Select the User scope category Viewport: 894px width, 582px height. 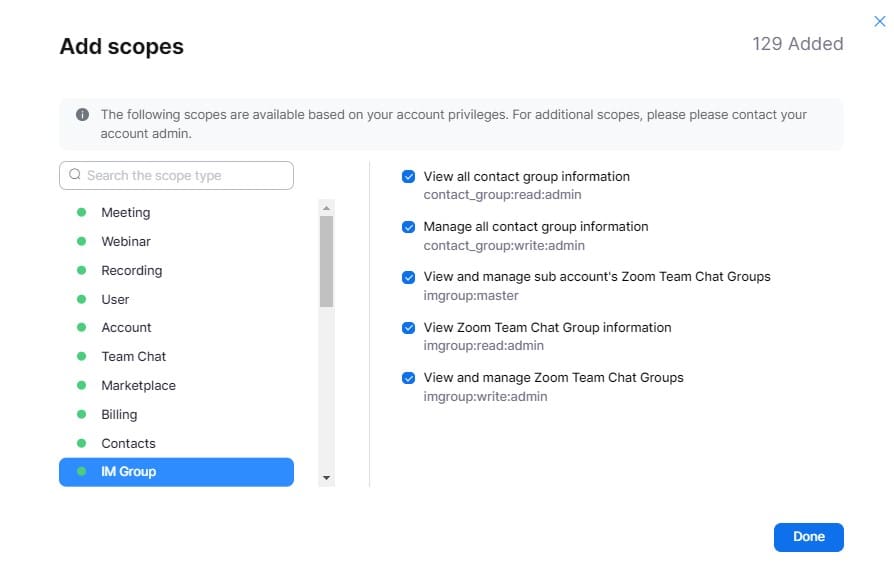click(x=115, y=299)
